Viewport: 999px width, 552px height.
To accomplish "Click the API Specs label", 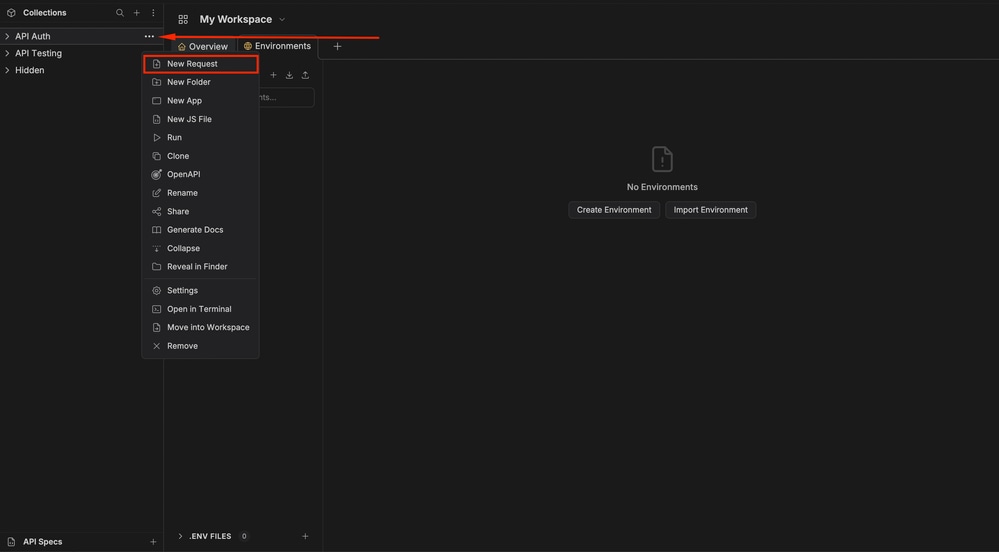I will (x=43, y=542).
